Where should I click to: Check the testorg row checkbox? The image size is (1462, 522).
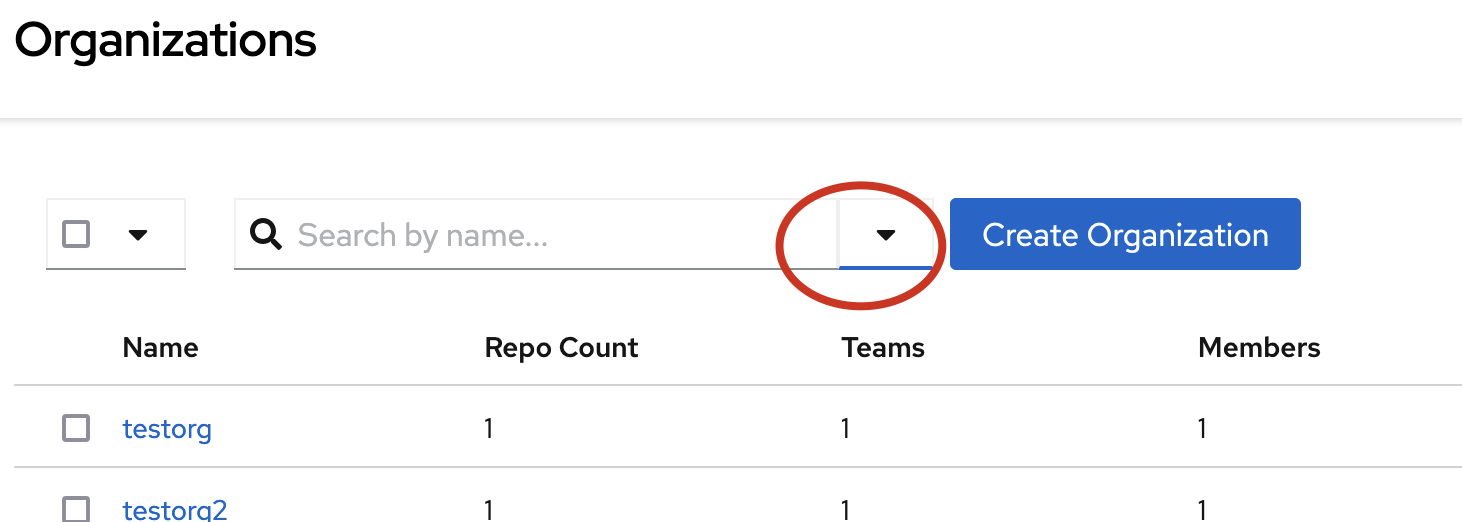point(76,429)
